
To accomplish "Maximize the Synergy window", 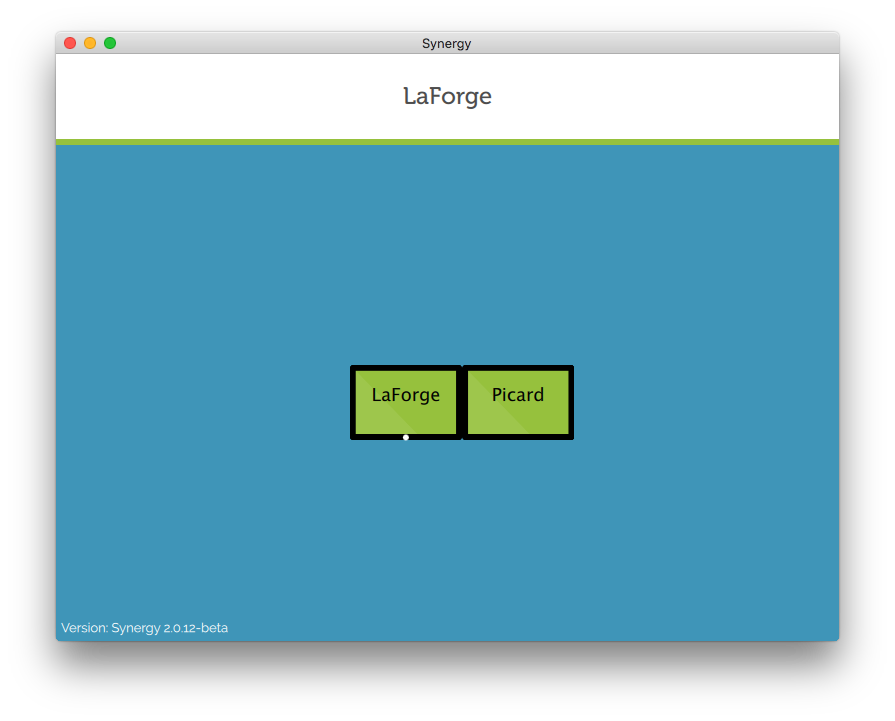I will click(x=110, y=43).
